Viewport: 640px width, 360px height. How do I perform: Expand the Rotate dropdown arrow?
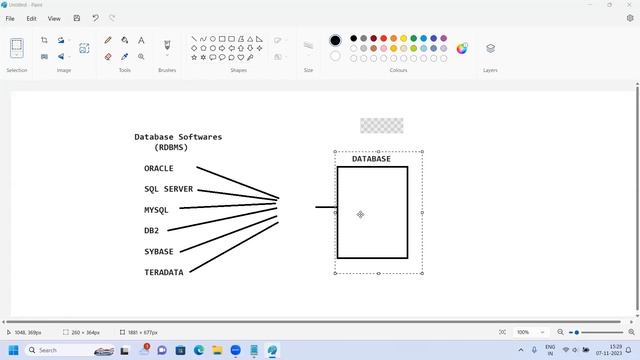(69, 40)
